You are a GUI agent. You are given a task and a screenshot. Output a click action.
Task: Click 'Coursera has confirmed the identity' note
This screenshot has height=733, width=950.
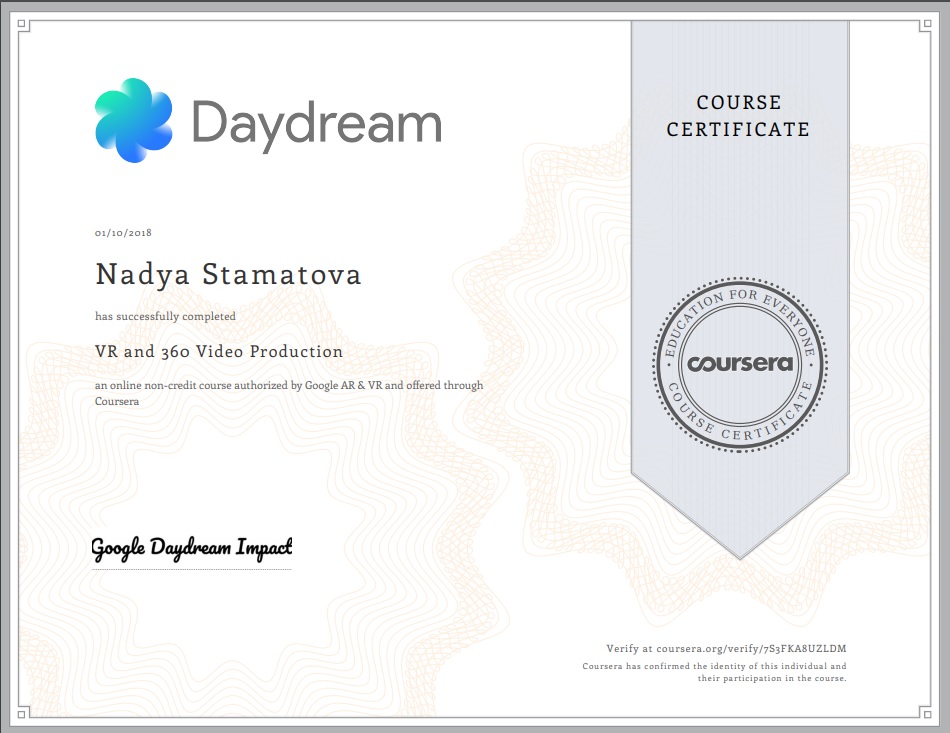(x=714, y=666)
